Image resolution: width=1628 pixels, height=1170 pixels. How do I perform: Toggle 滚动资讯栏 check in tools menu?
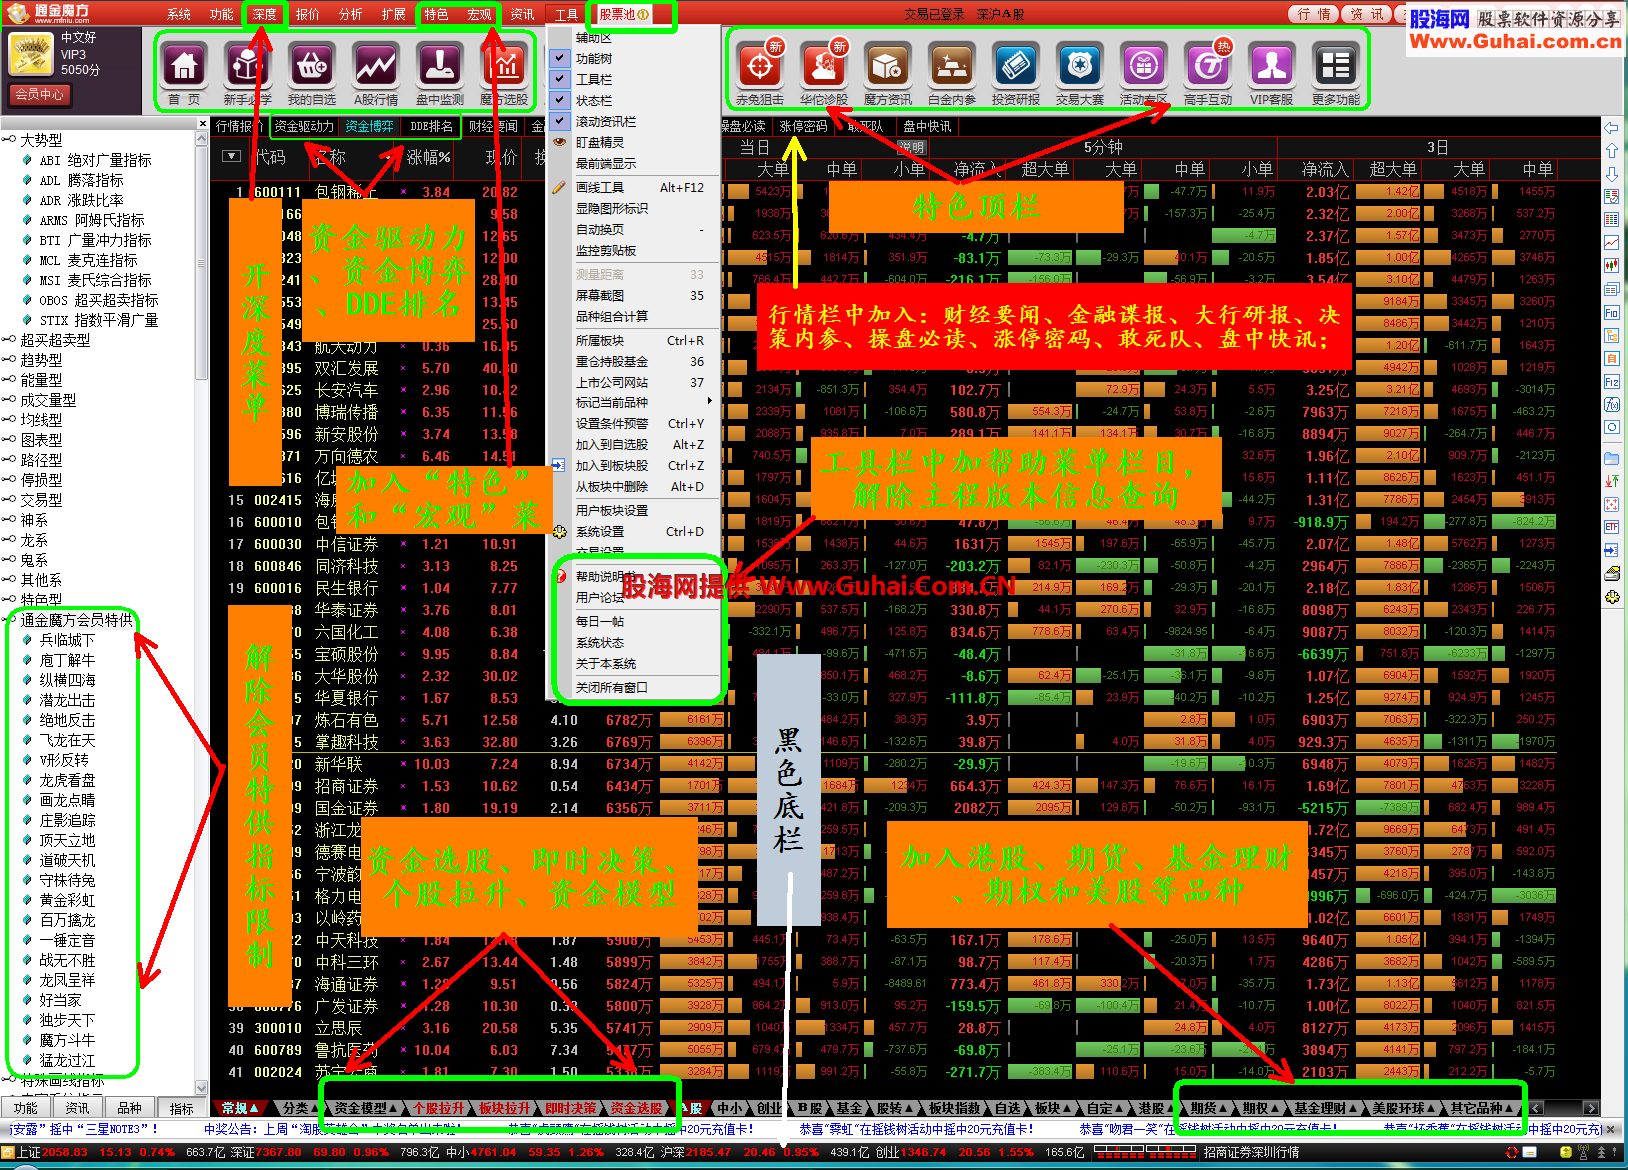coord(560,121)
